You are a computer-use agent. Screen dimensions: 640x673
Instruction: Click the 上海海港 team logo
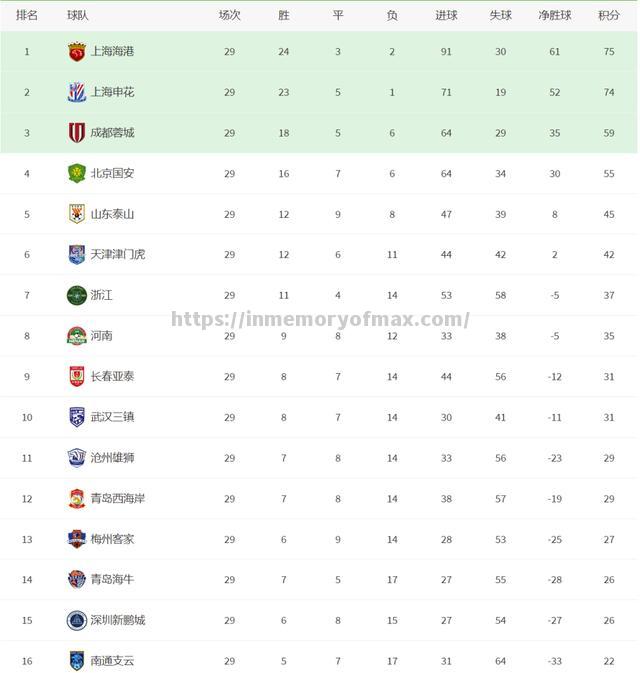tap(77, 52)
